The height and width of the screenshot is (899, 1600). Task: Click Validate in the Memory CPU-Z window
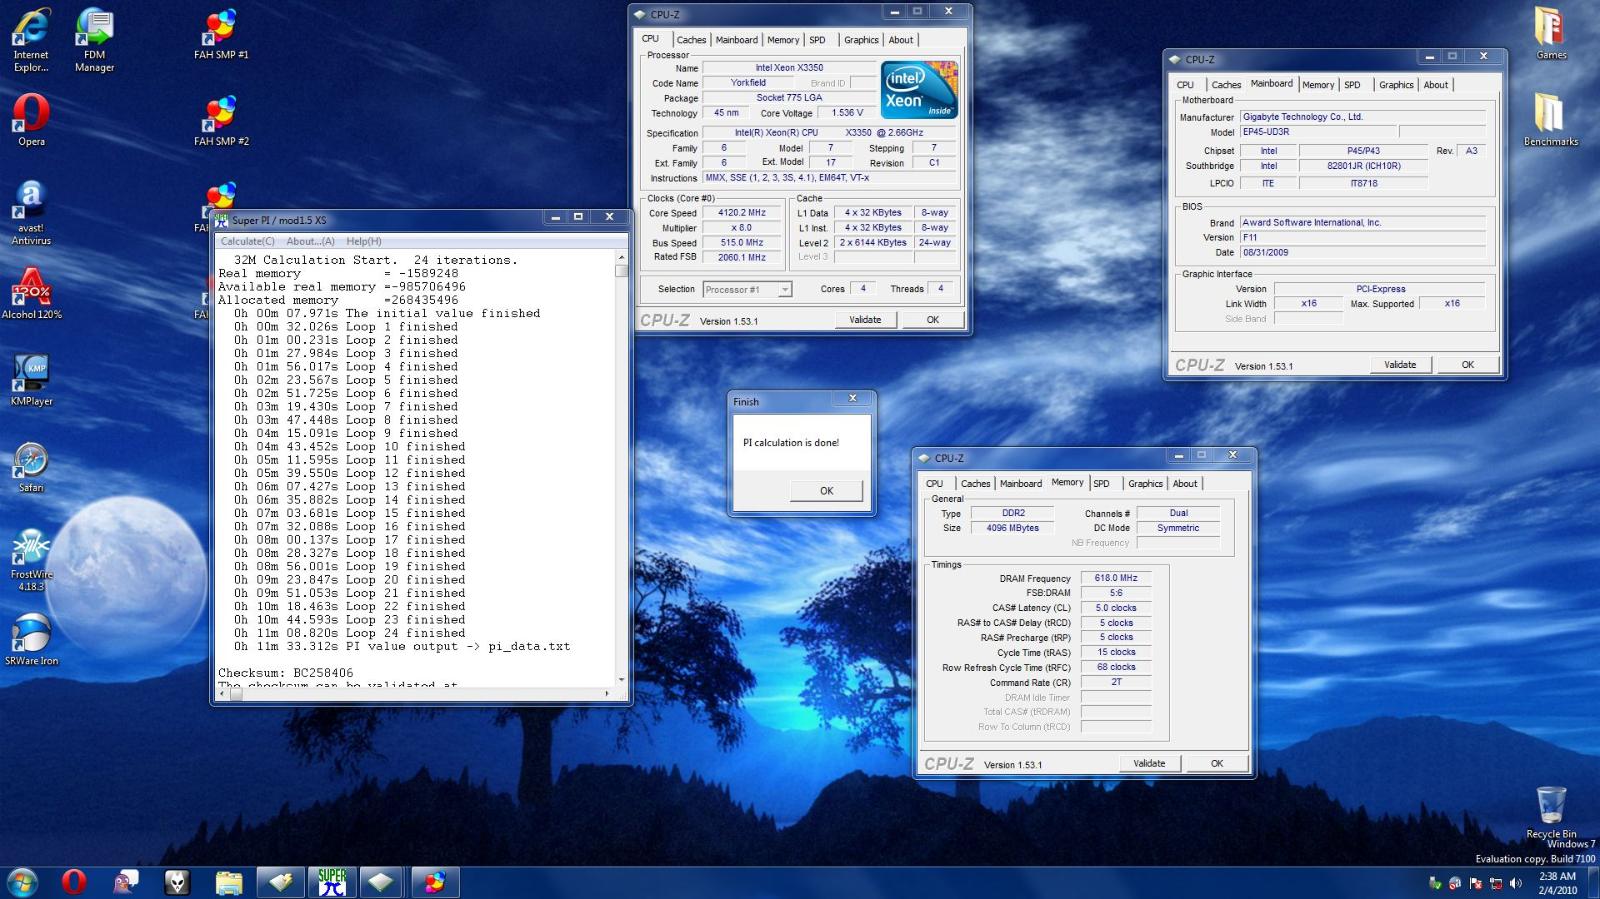point(1149,764)
